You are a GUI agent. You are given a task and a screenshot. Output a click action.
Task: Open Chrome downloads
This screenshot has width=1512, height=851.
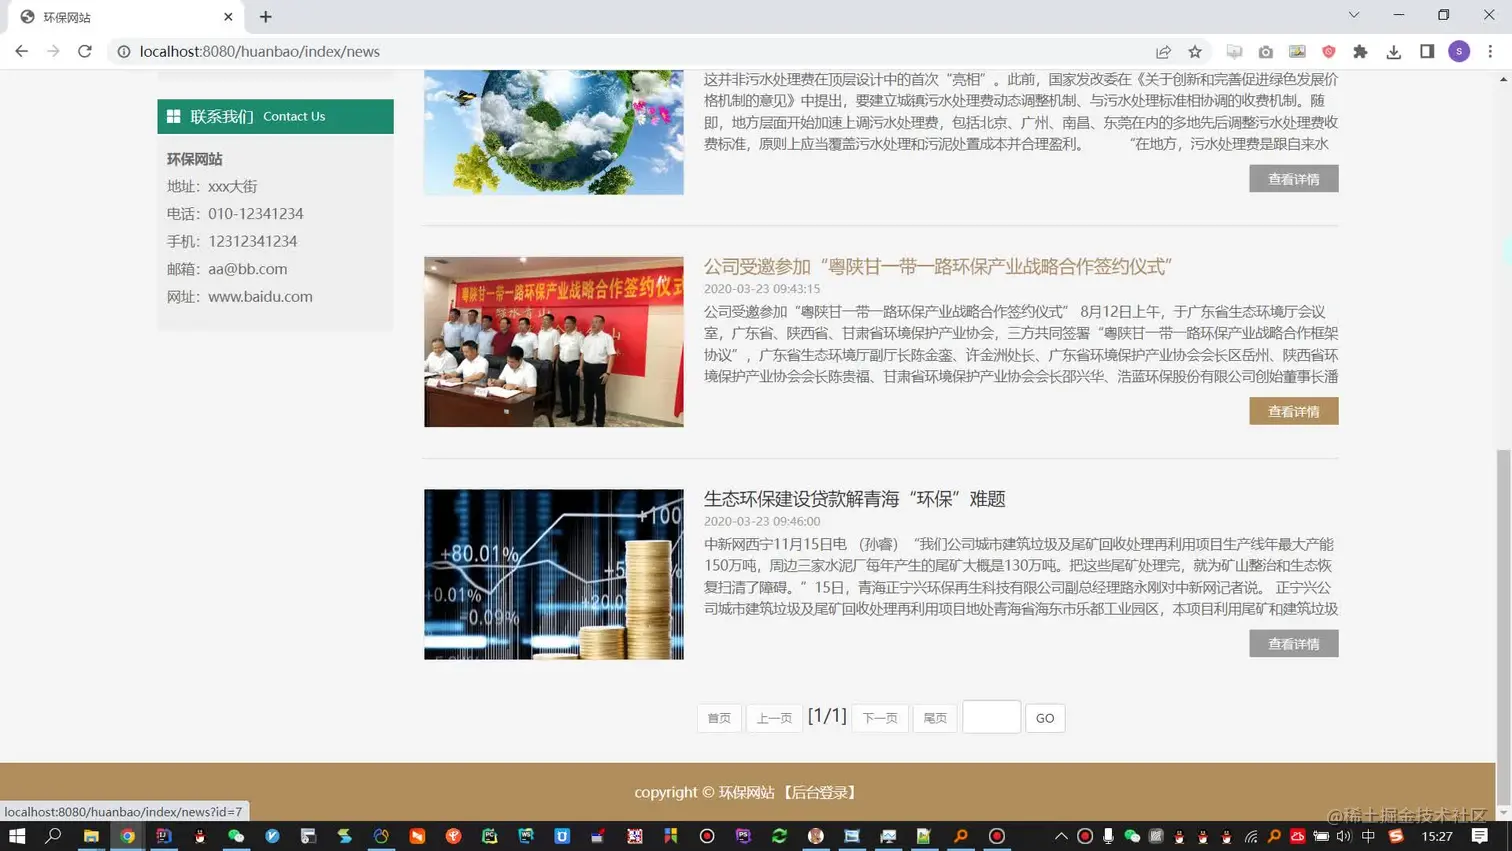click(x=1394, y=52)
